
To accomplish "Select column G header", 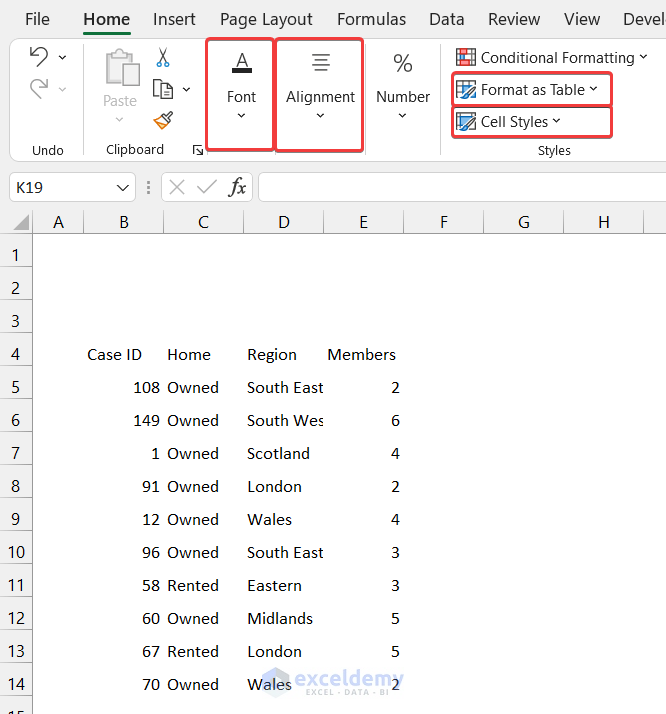I will 524,222.
